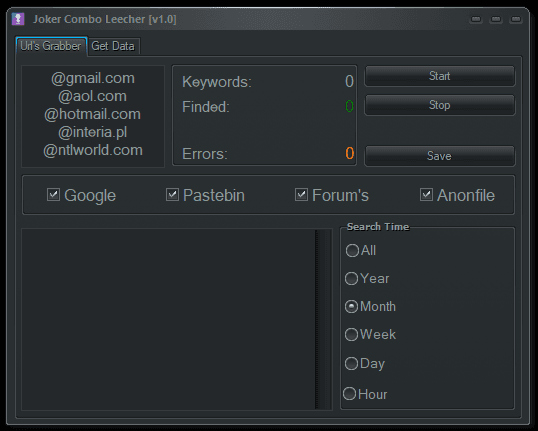Click the @gmail.com keyword entry

coord(93,78)
